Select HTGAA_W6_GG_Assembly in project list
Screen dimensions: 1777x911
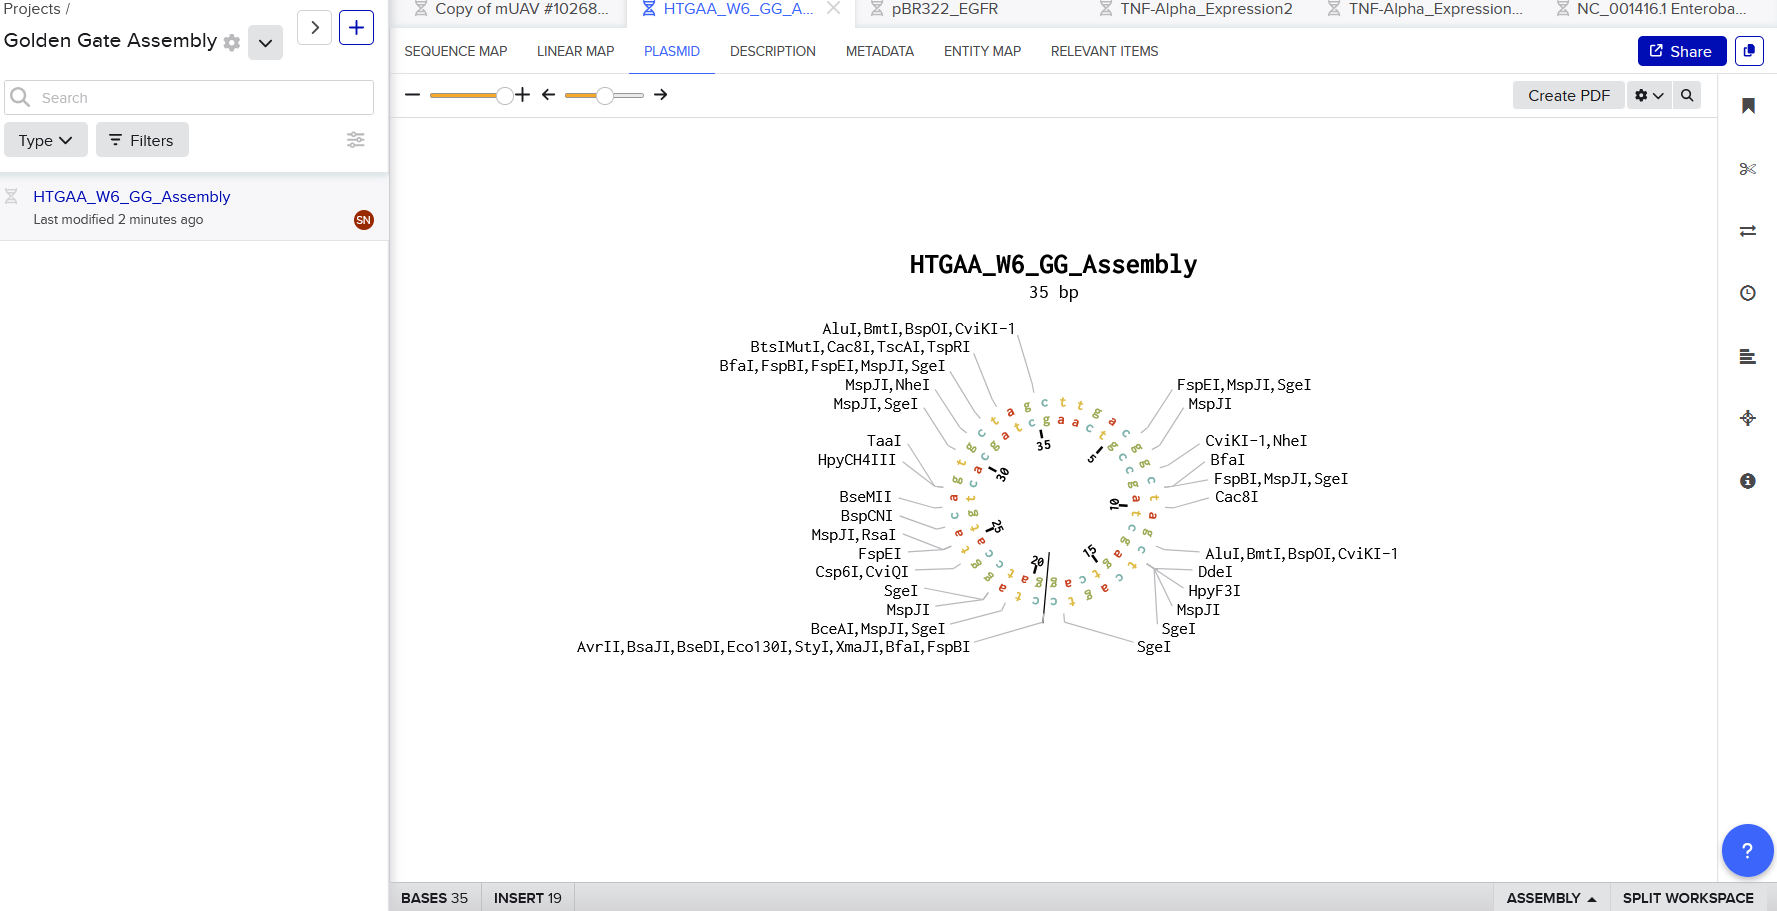coord(132,197)
